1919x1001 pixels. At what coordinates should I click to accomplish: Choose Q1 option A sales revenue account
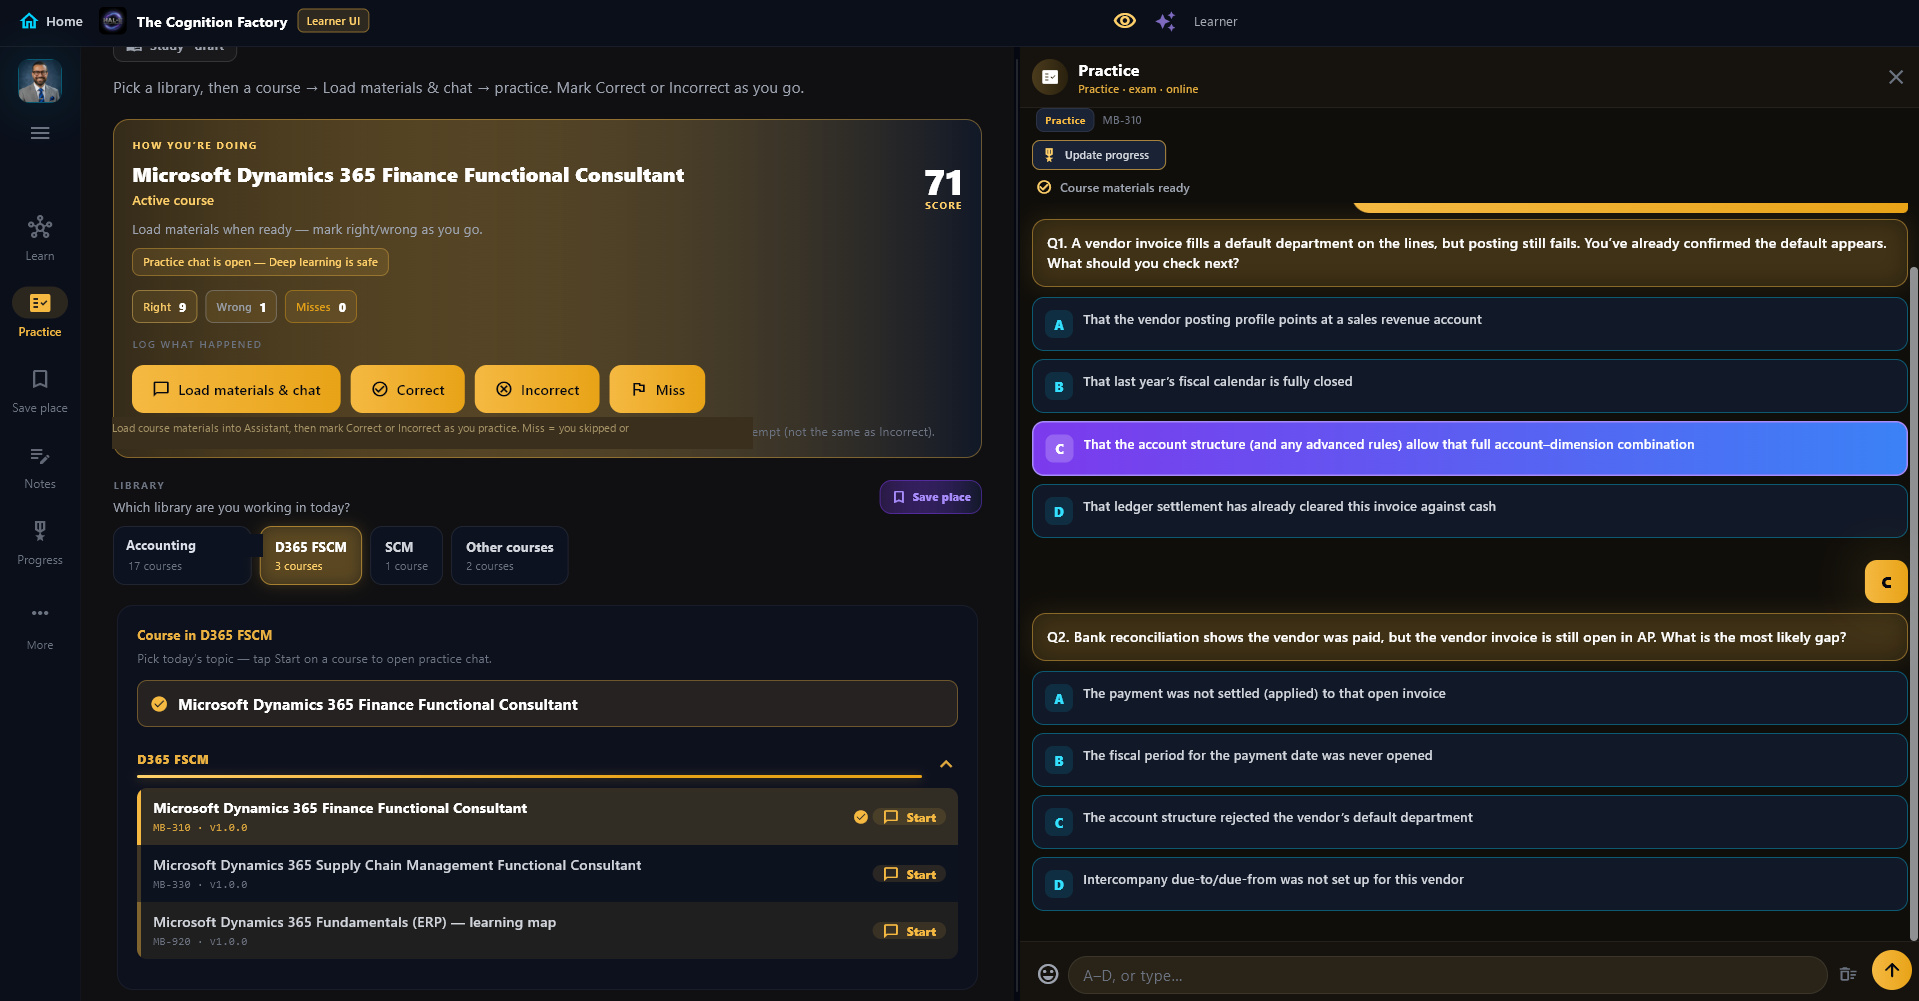click(x=1469, y=324)
